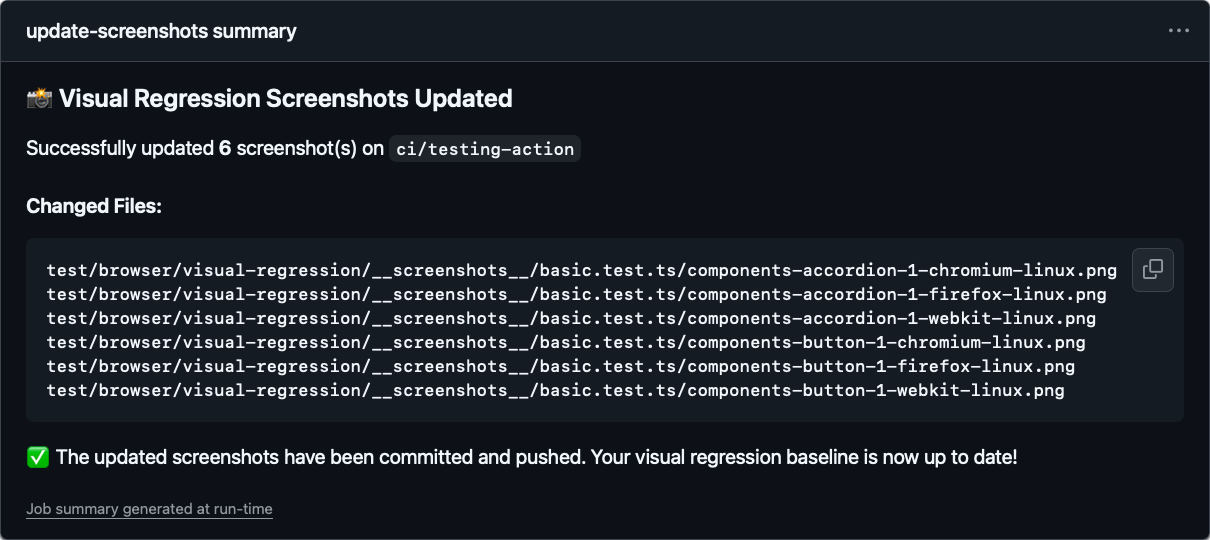
Task: Select the components-button-1-chromium-linux.png file path
Action: 566,343
